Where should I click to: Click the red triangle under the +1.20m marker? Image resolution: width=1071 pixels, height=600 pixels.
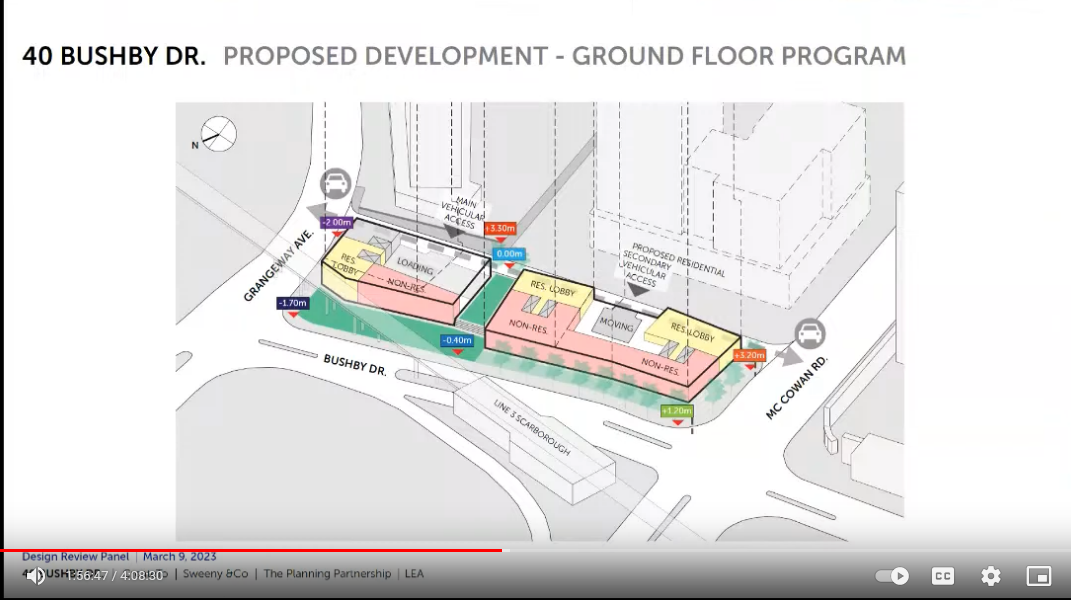click(678, 423)
